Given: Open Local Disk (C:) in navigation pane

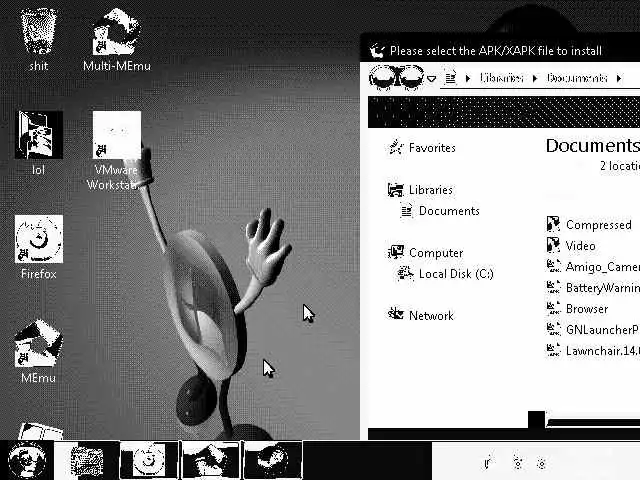Looking at the screenshot, I should 456,273.
